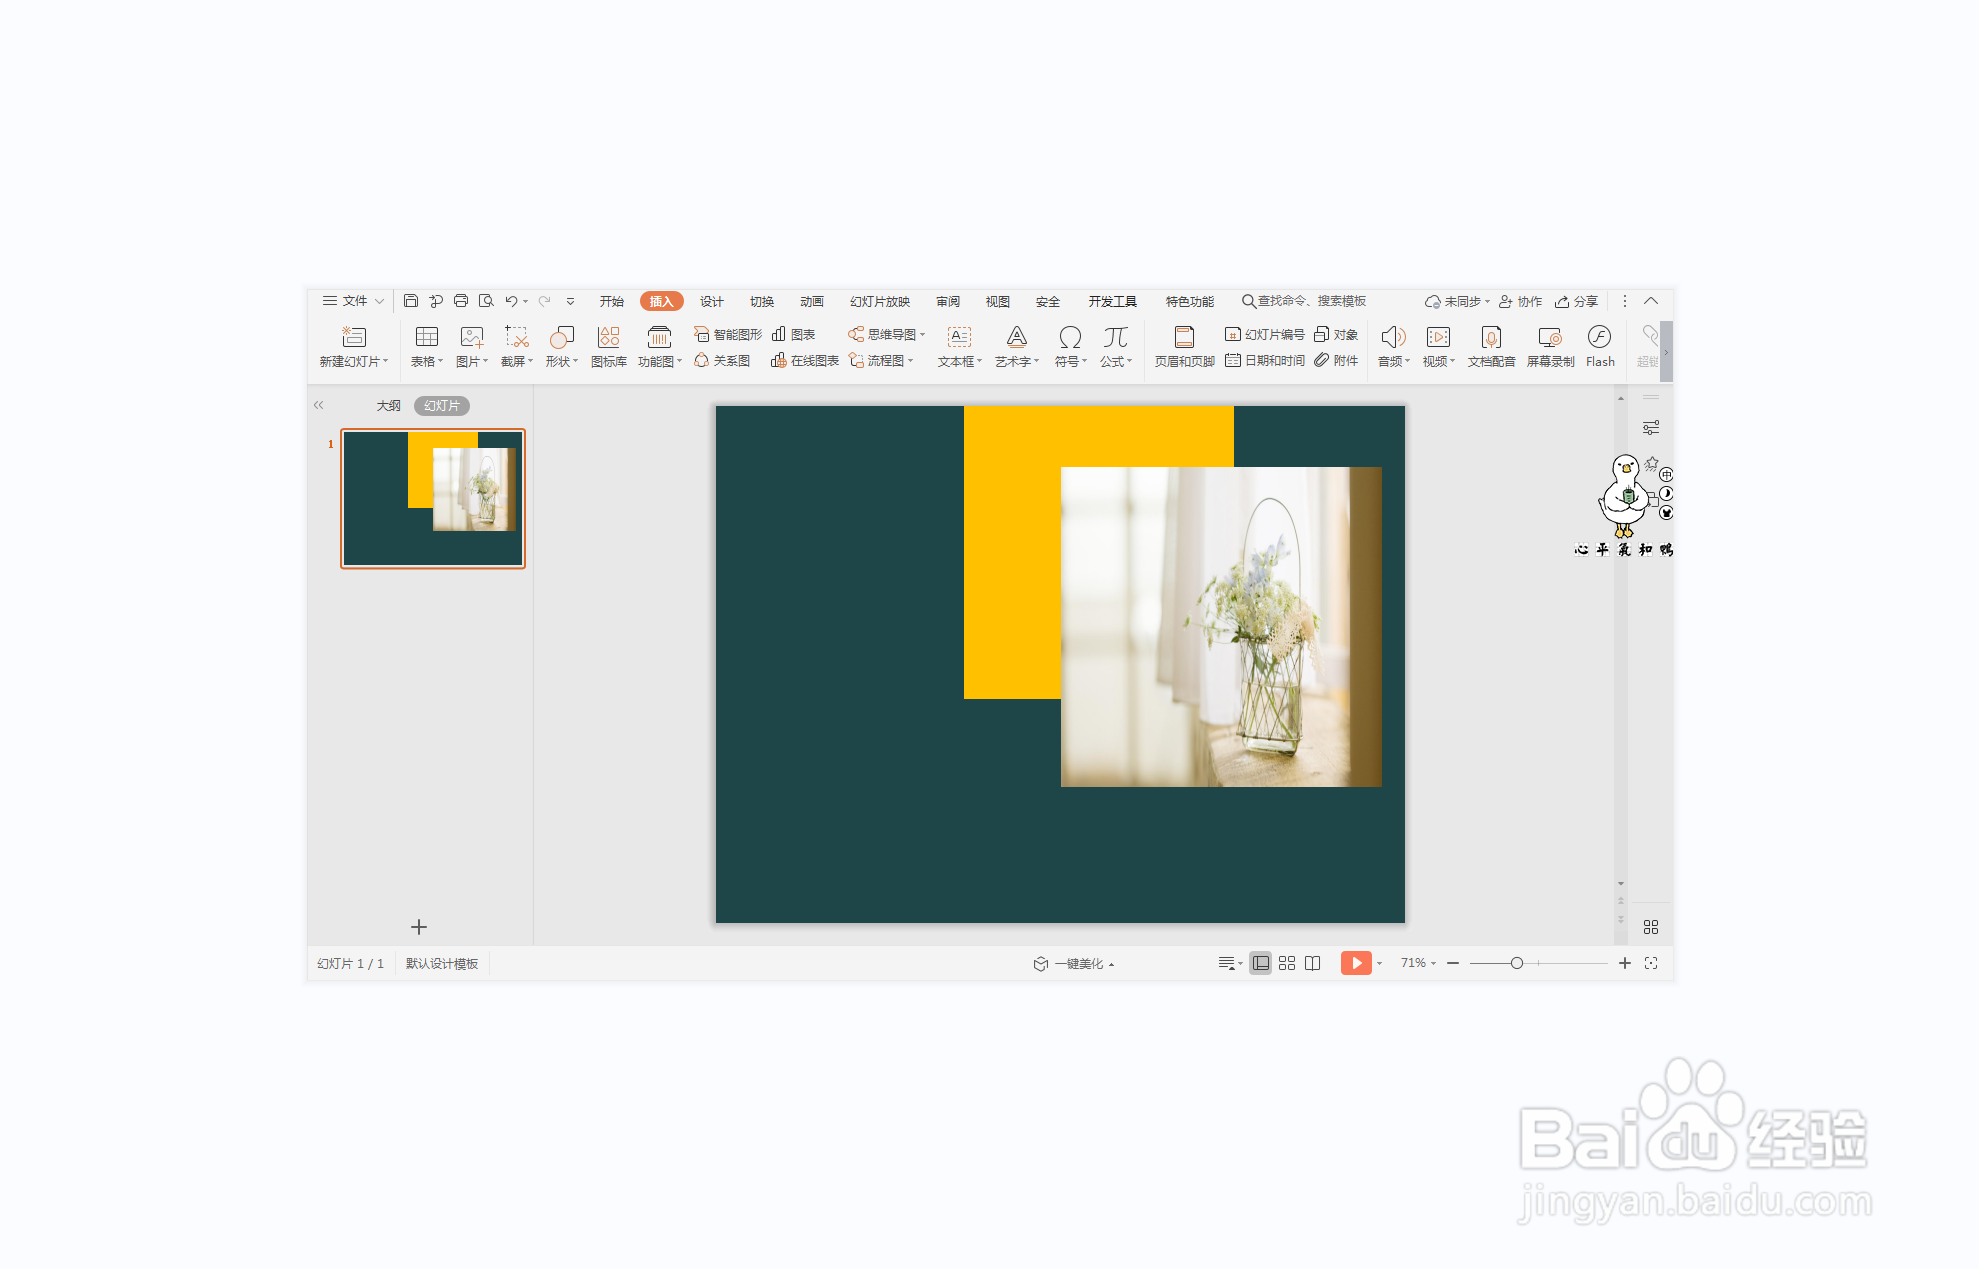This screenshot has height=1269, width=1979.
Task: Click the 屏幕录制 screen recording icon
Action: click(1549, 337)
